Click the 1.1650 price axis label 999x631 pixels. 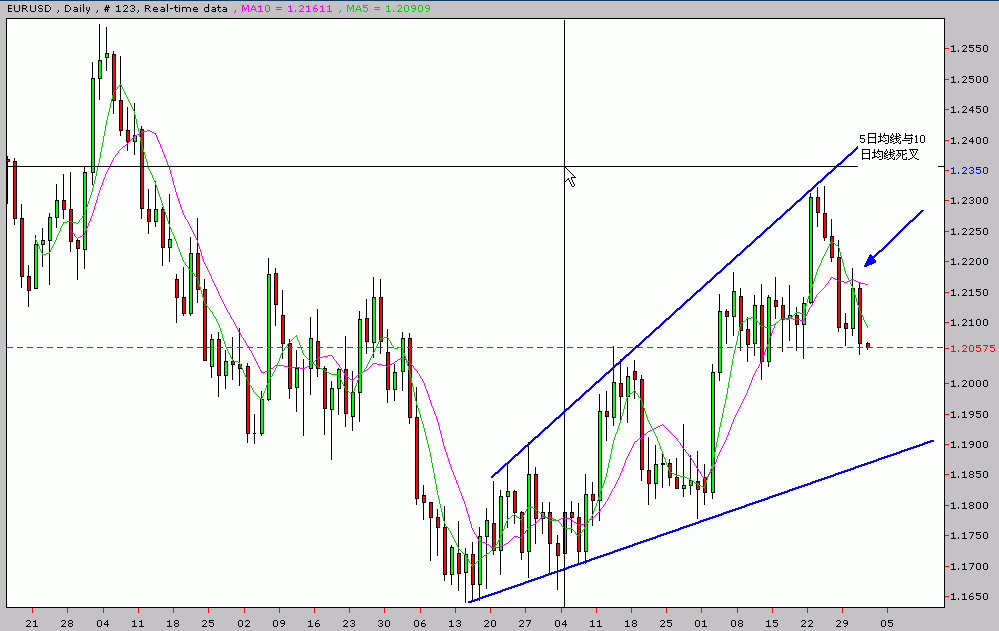(x=969, y=597)
